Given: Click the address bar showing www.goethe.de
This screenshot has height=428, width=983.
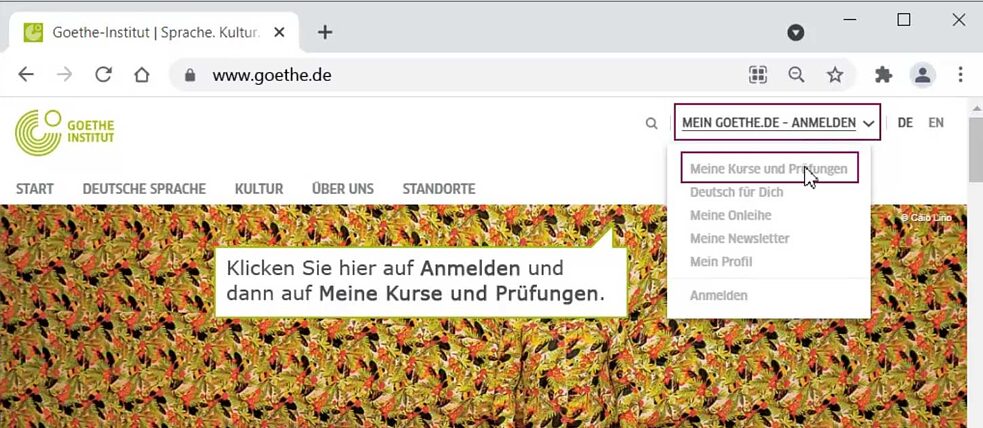Looking at the screenshot, I should pos(450,74).
